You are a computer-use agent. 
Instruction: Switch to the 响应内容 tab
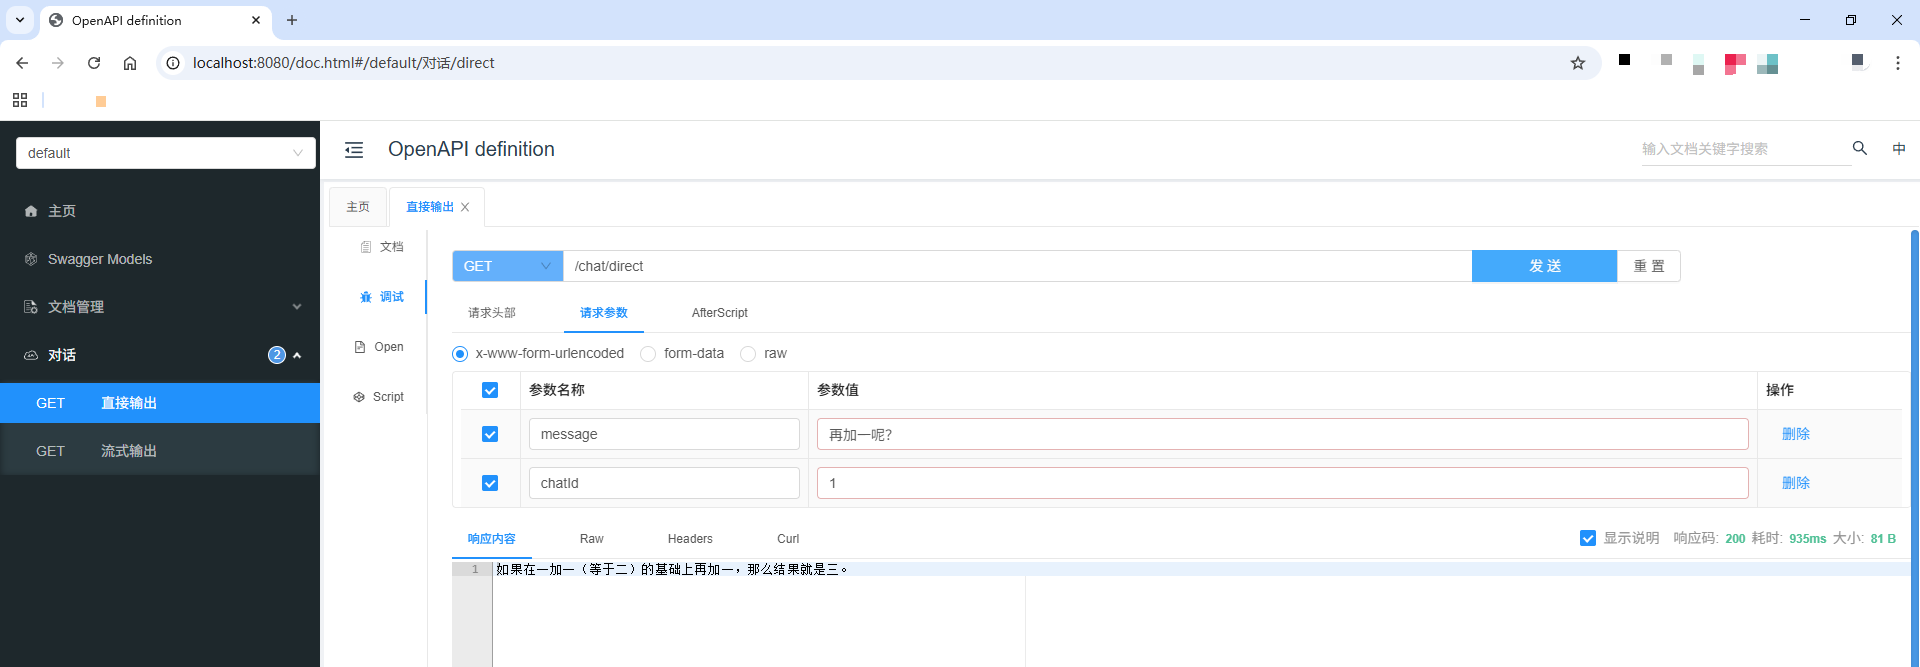pos(492,539)
